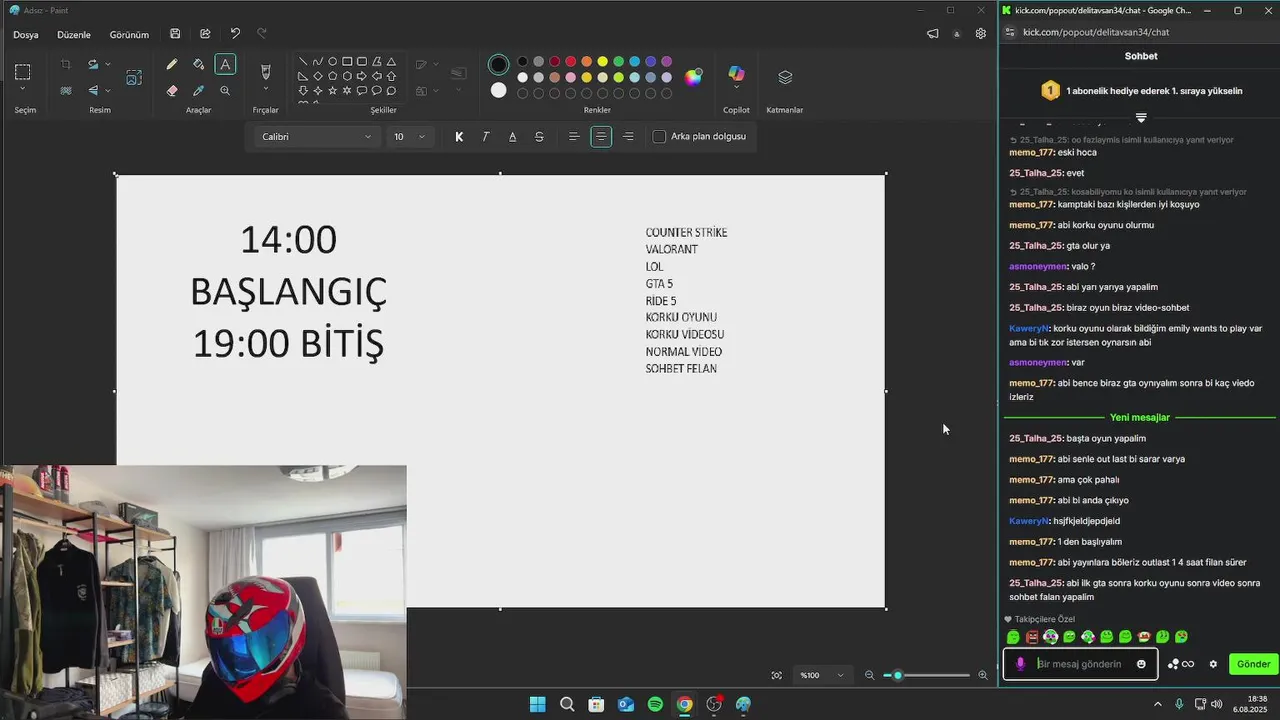Click the chat message input field
Screen dimensions: 1280x720
[x=1080, y=664]
